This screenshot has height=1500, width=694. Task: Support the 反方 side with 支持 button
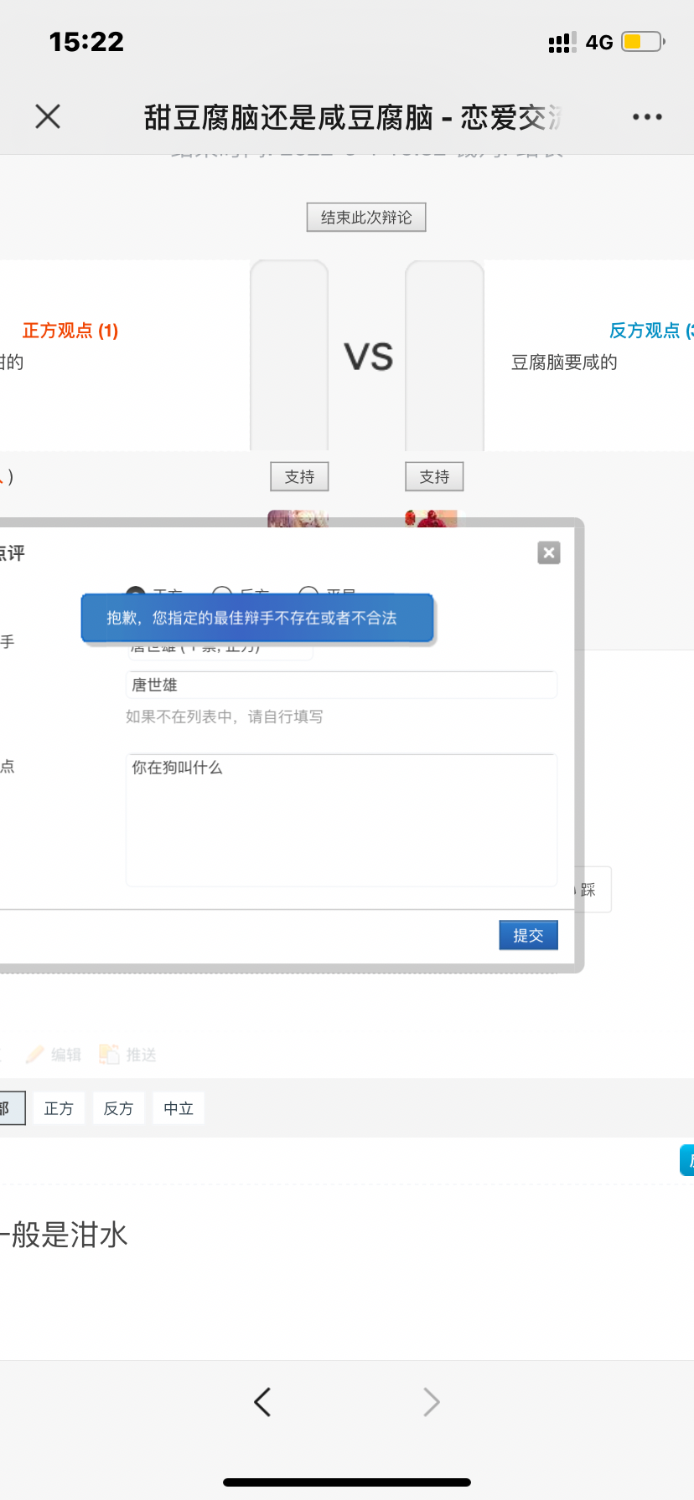434,477
